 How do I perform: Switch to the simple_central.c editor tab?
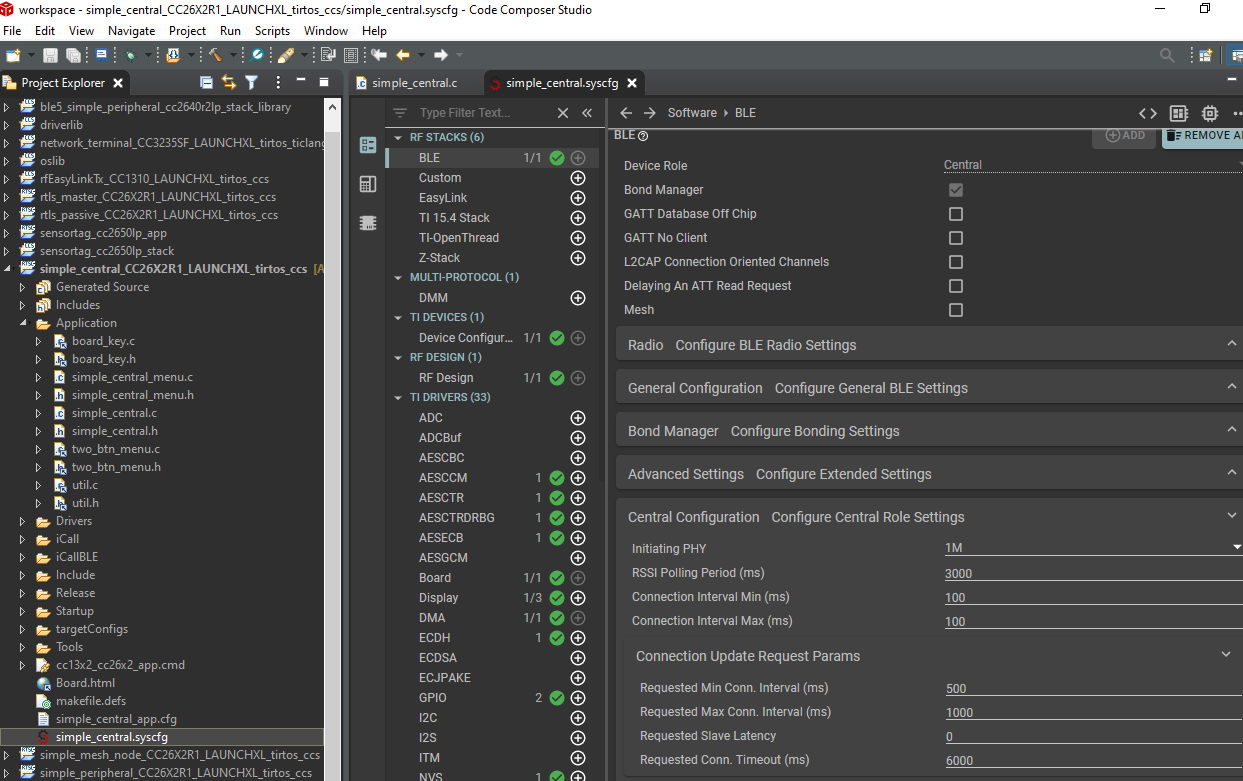[413, 83]
